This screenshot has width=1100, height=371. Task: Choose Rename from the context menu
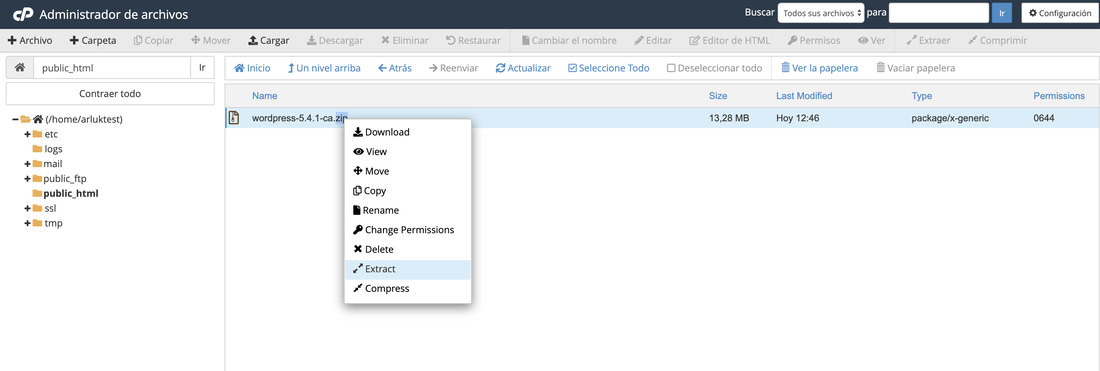(x=408, y=210)
